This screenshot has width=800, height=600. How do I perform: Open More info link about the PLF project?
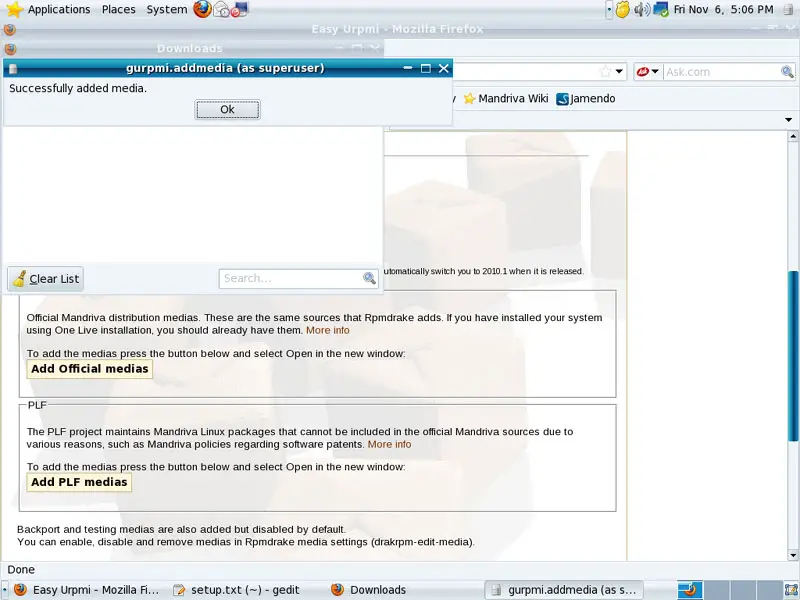389,444
